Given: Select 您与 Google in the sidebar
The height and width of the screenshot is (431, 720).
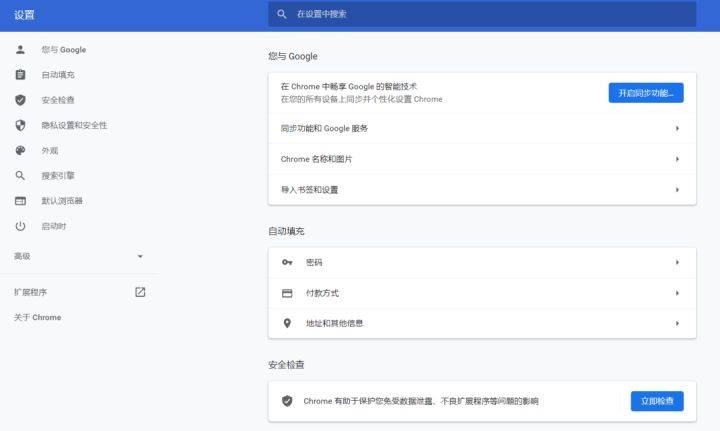Looking at the screenshot, I should (64, 50).
